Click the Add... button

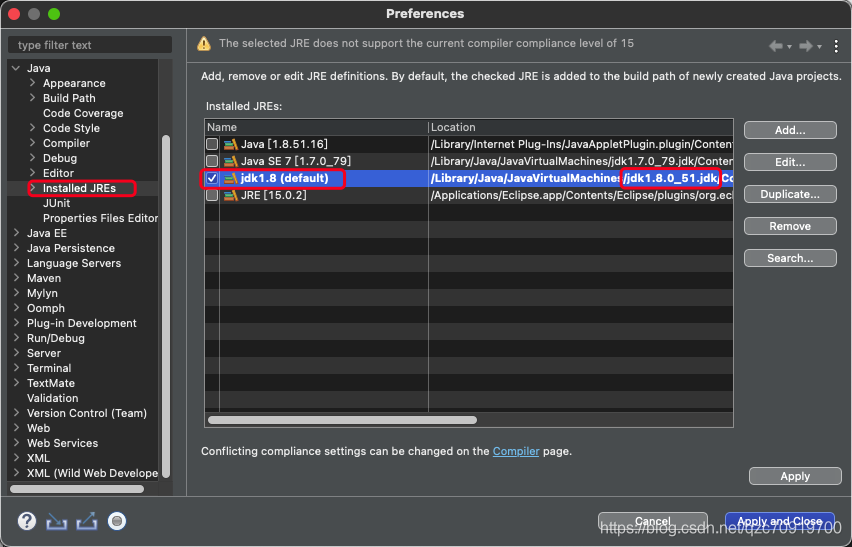pyautogui.click(x=790, y=130)
